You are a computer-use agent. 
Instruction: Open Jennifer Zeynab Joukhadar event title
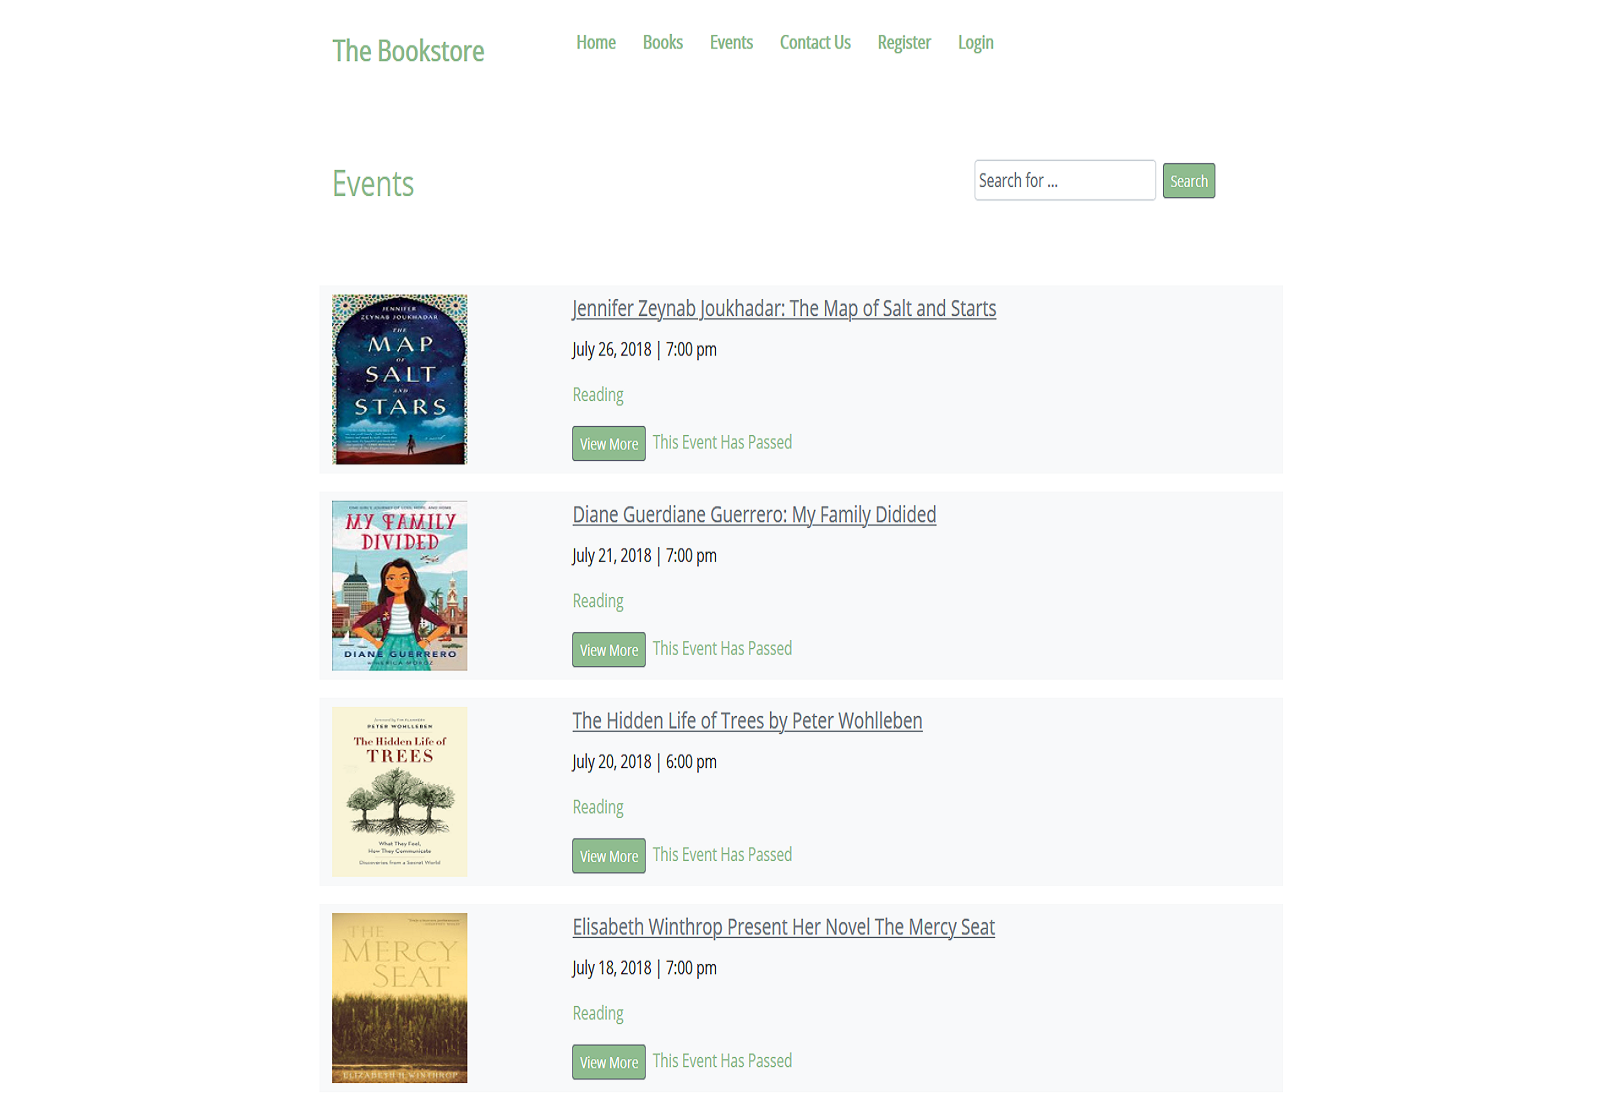pyautogui.click(x=784, y=309)
